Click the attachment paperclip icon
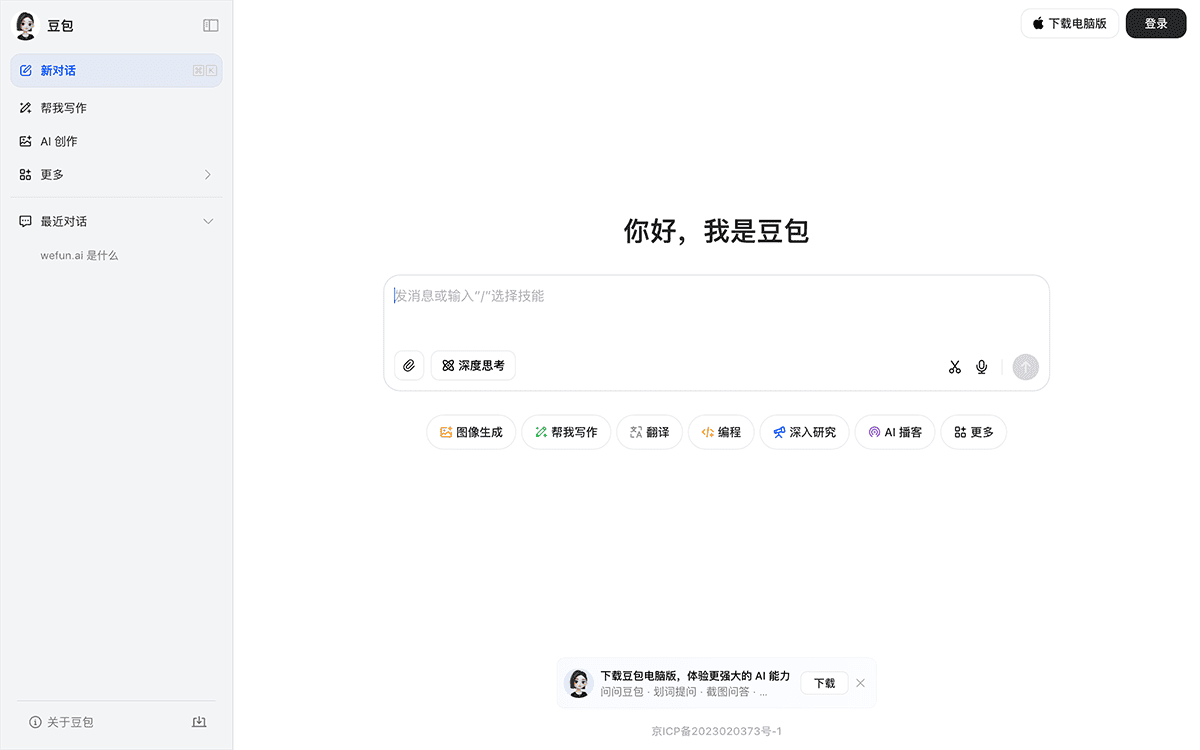The width and height of the screenshot is (1200, 750). click(408, 365)
